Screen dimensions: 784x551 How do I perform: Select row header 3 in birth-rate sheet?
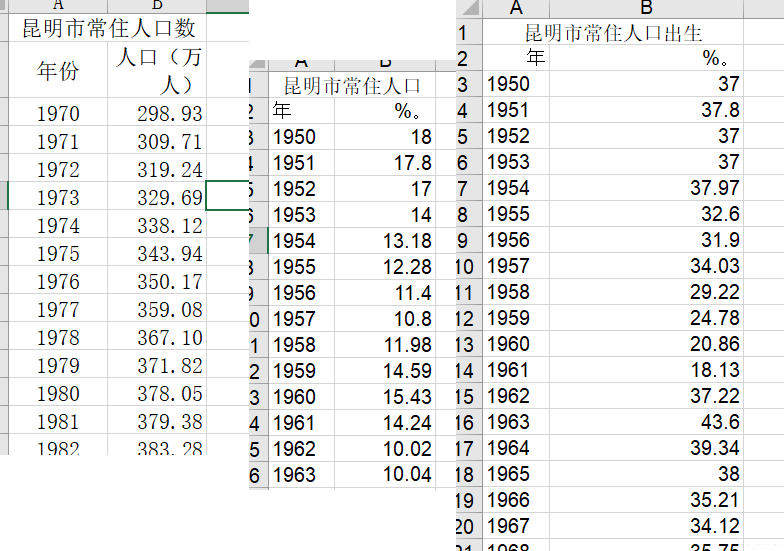click(469, 84)
